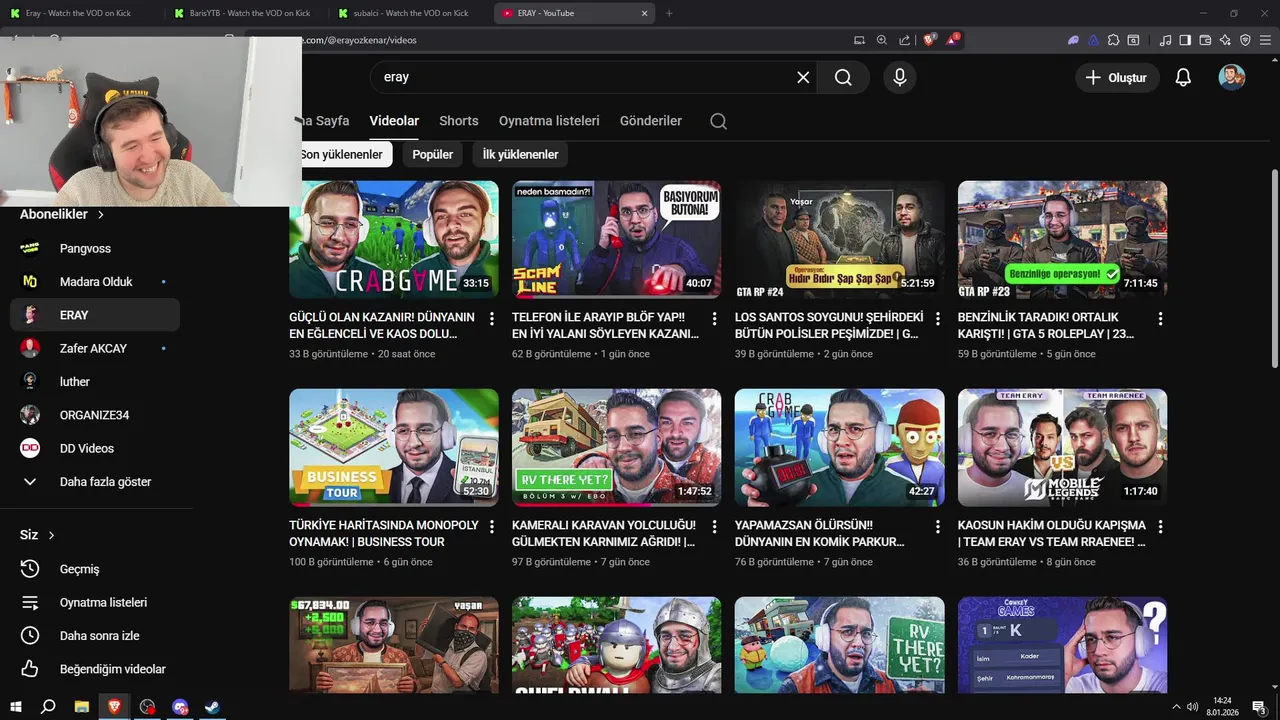Play the GTA RP #23 thumbnail
1280x720 pixels.
pyautogui.click(x=1062, y=239)
